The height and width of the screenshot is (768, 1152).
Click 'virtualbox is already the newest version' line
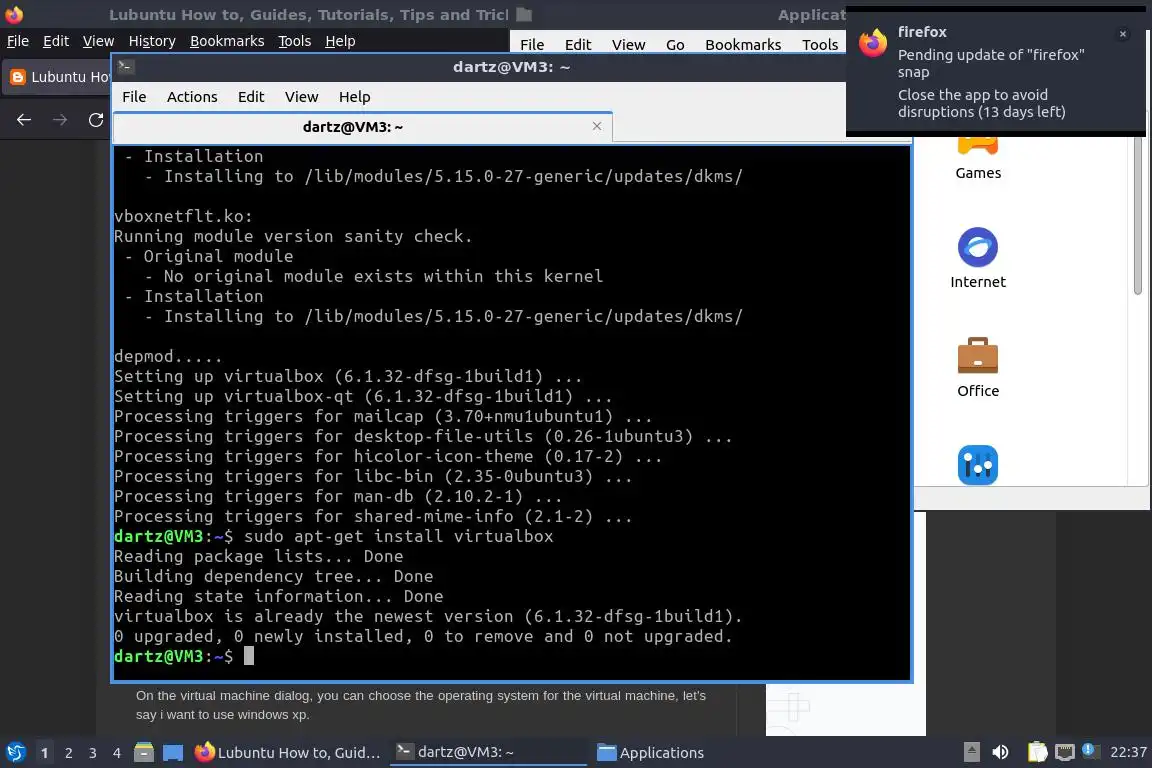(x=428, y=616)
